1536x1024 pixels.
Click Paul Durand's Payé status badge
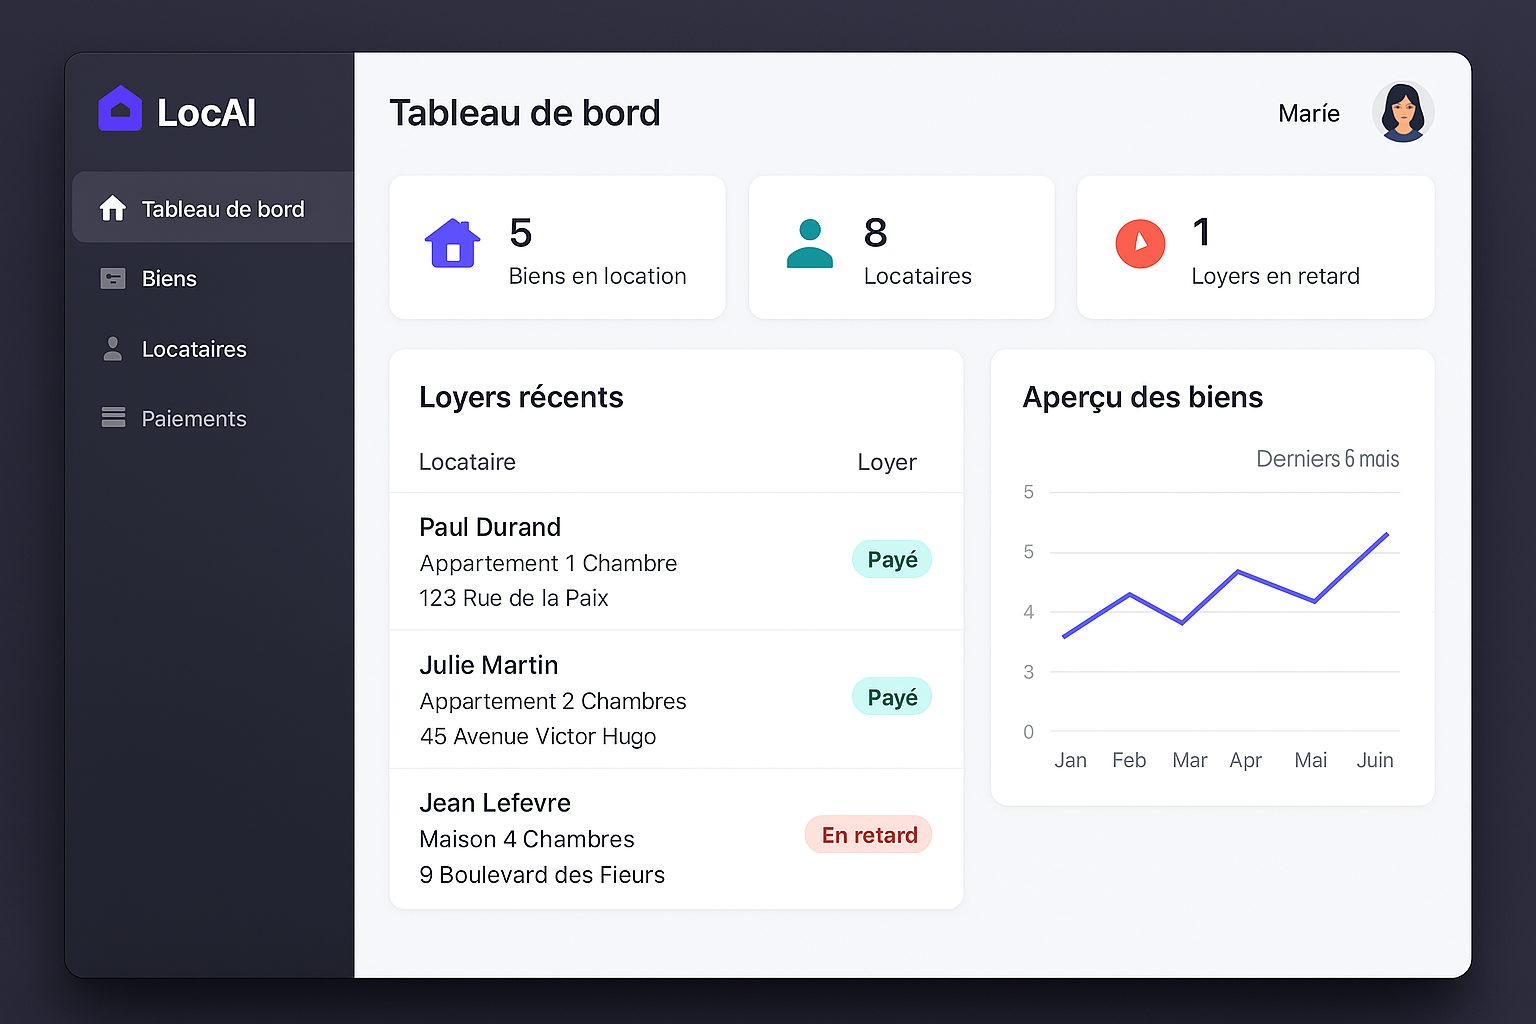click(x=891, y=560)
